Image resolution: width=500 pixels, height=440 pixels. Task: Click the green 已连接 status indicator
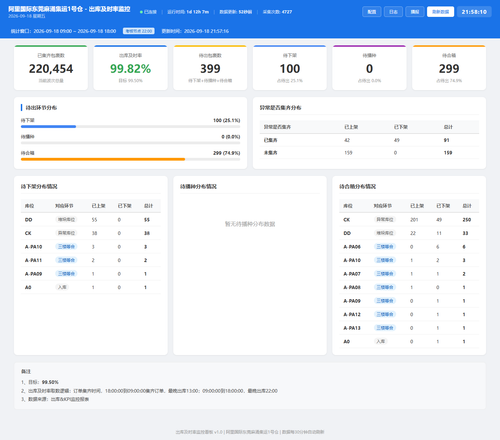tap(148, 12)
